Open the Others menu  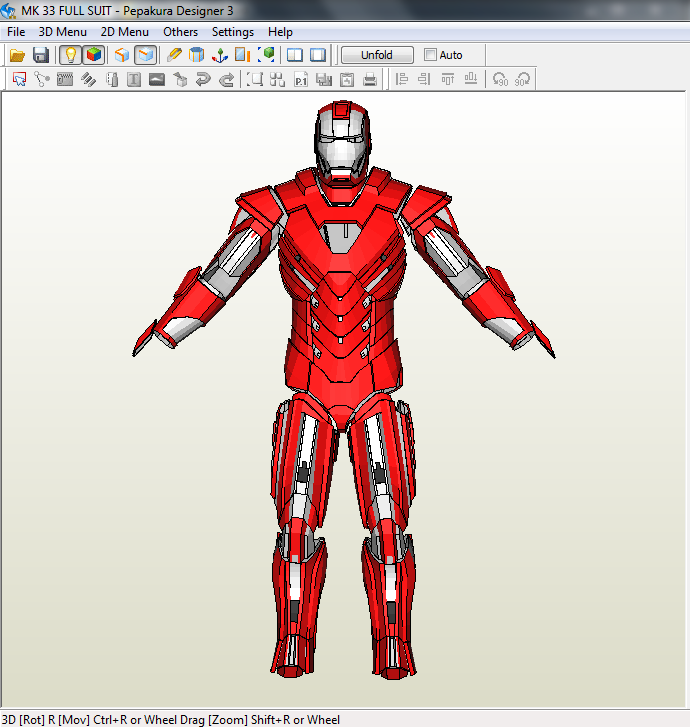pos(181,32)
